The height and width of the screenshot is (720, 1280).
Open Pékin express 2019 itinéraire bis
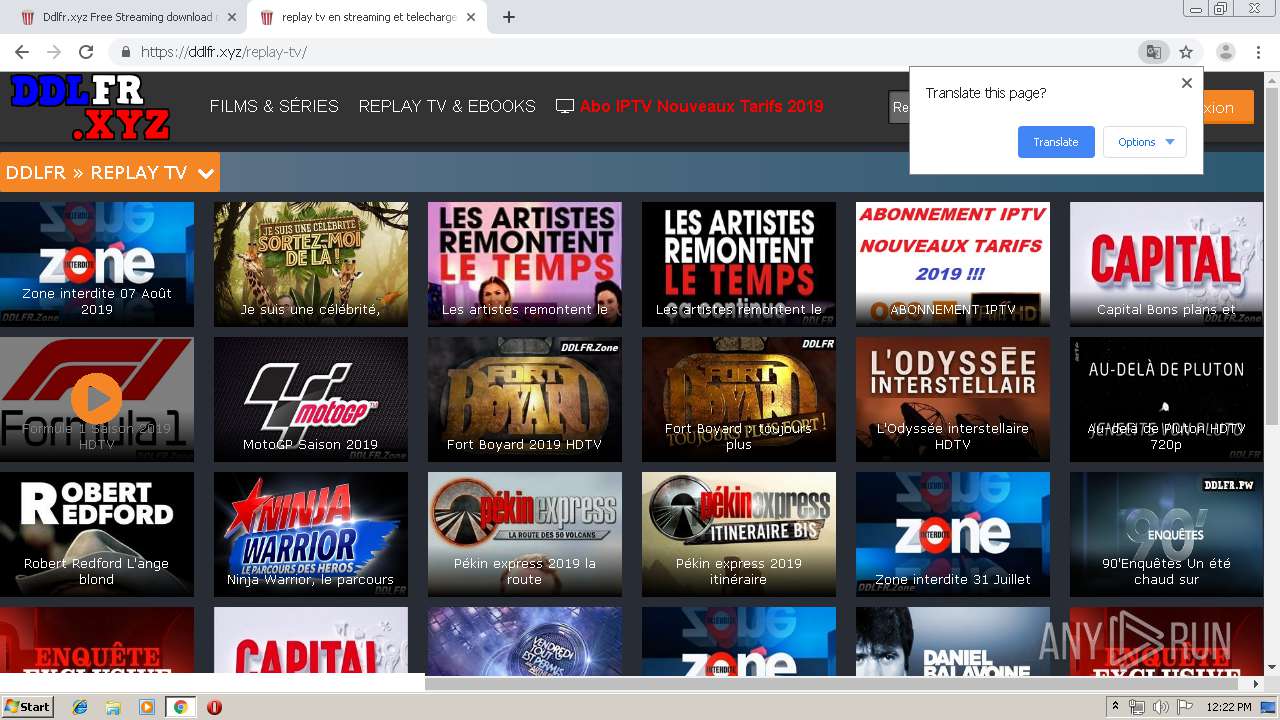[739, 534]
